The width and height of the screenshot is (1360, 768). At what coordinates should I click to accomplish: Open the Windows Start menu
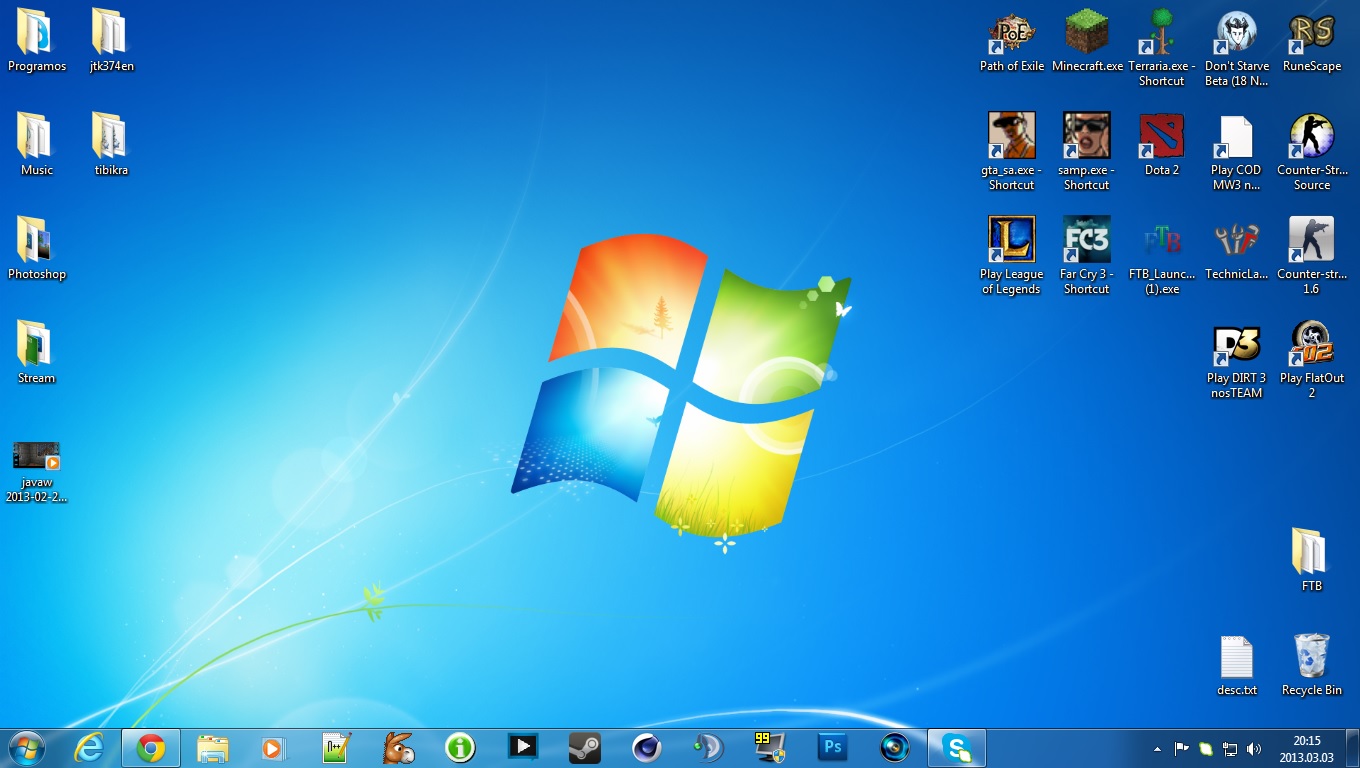click(26, 747)
